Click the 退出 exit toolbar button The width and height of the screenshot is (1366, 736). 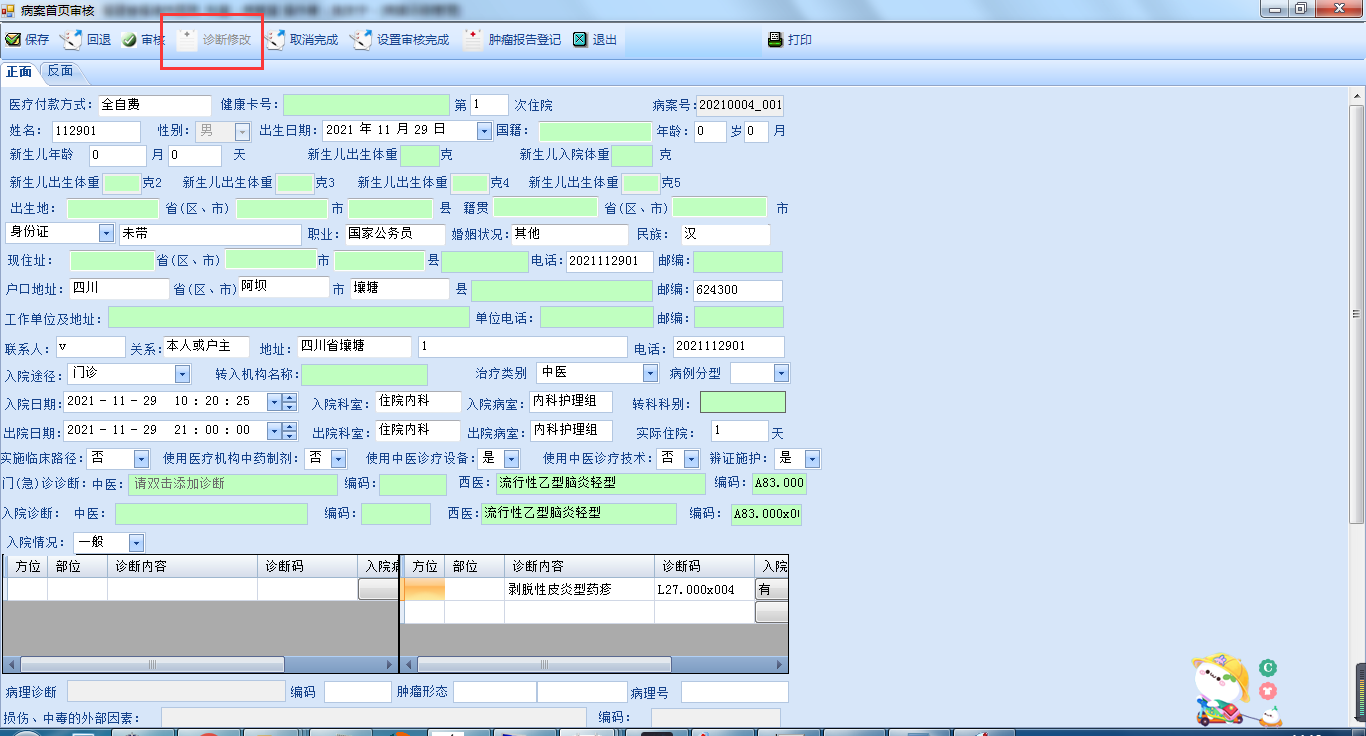tap(595, 40)
